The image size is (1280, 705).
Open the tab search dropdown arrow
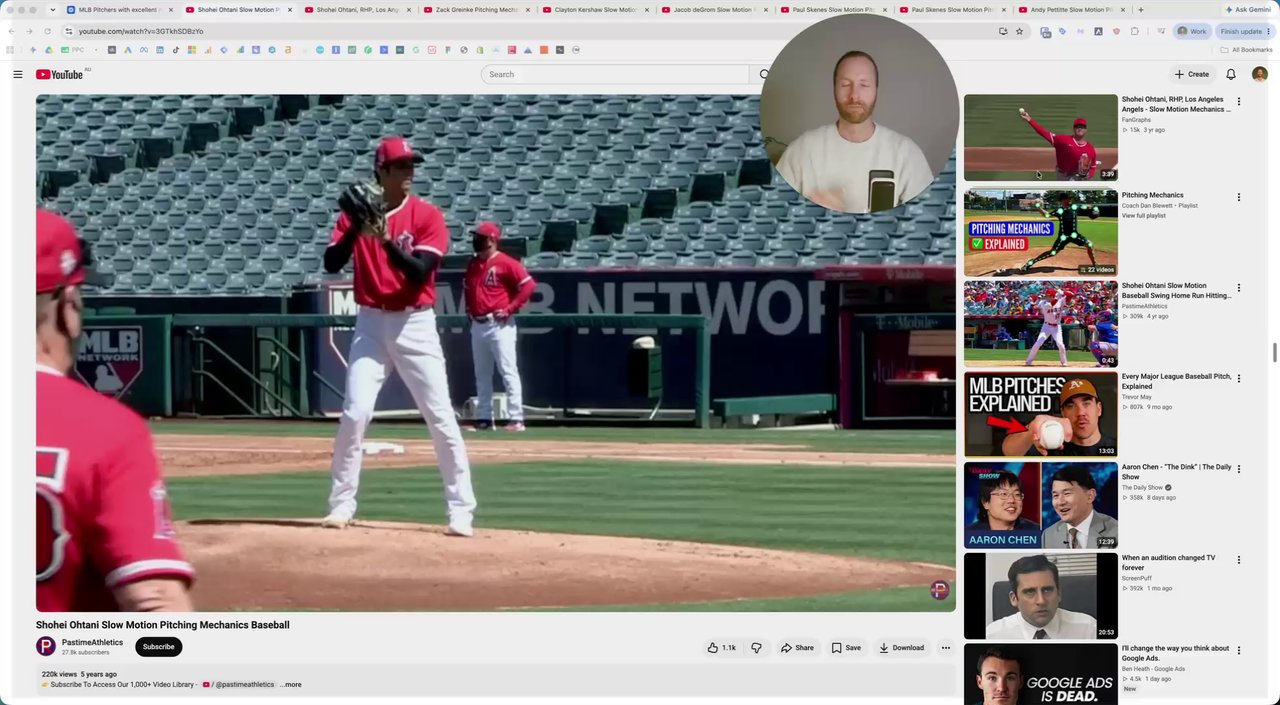point(52,10)
